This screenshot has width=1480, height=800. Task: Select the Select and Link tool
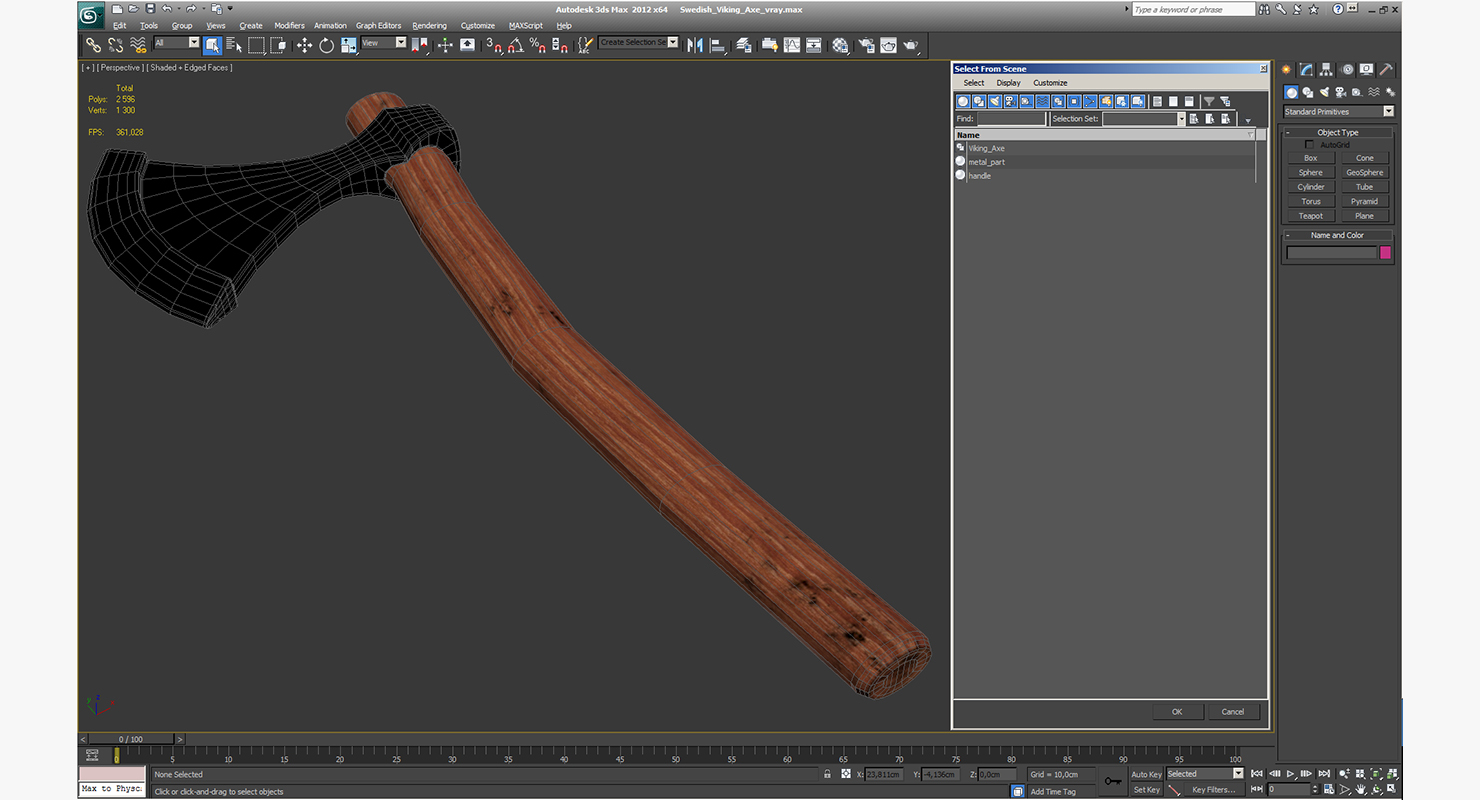point(93,45)
